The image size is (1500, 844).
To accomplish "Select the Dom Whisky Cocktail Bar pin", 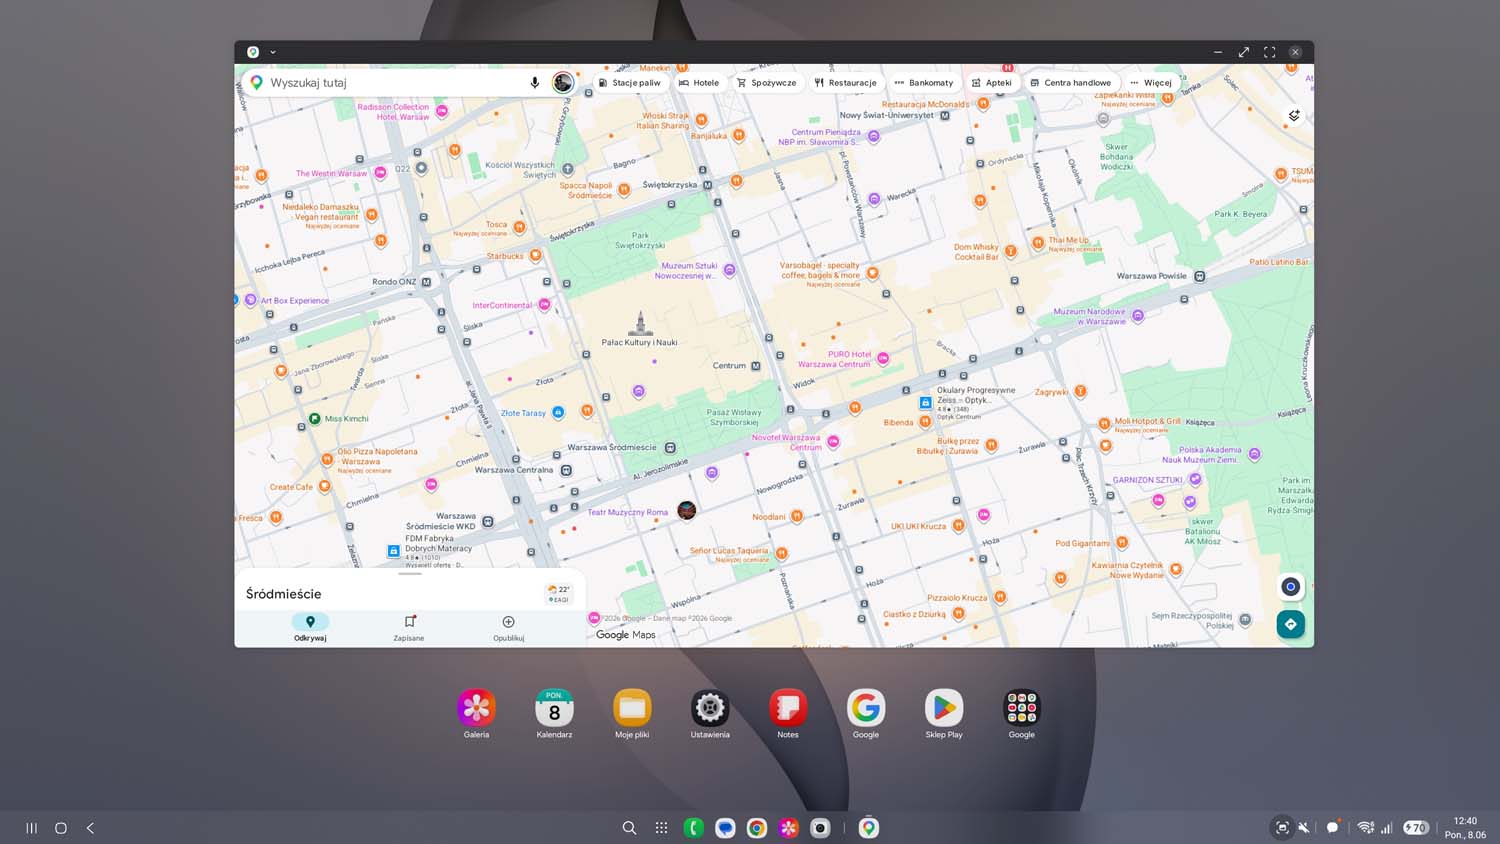I will tap(1010, 251).
